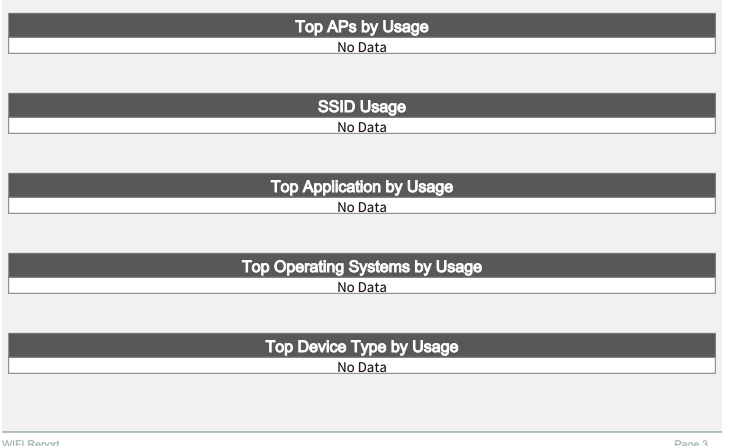This screenshot has height=446, width=753.
Task: Select Top Application by Usage header
Action: pyautogui.click(x=362, y=187)
